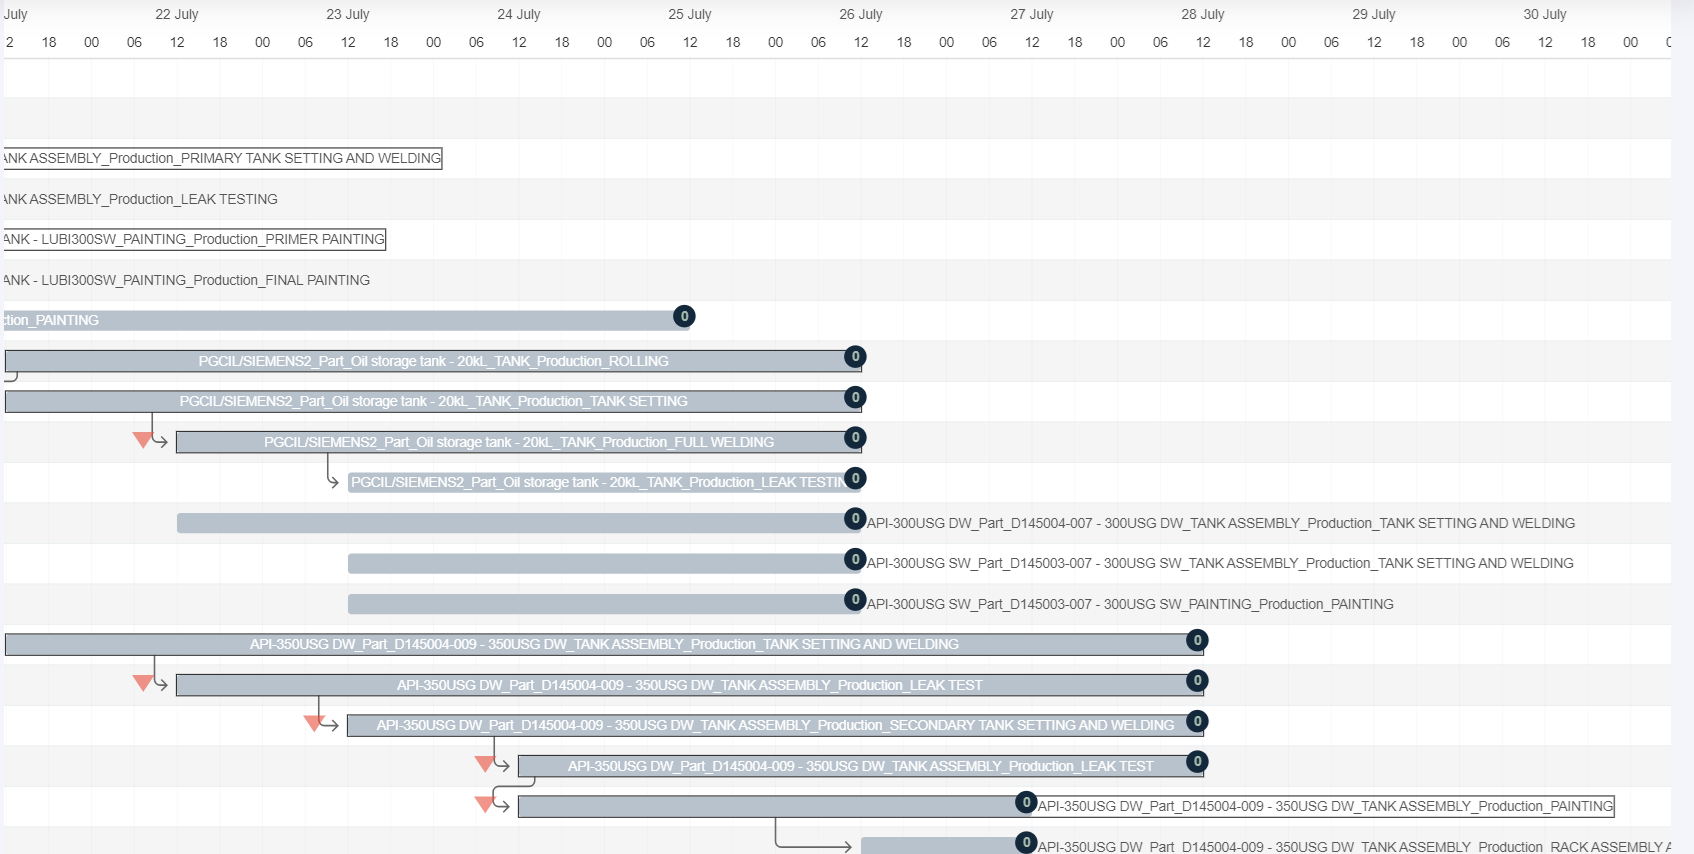Select the PGCIL LEAK TESTING task bar
1694x854 pixels.
click(x=604, y=482)
